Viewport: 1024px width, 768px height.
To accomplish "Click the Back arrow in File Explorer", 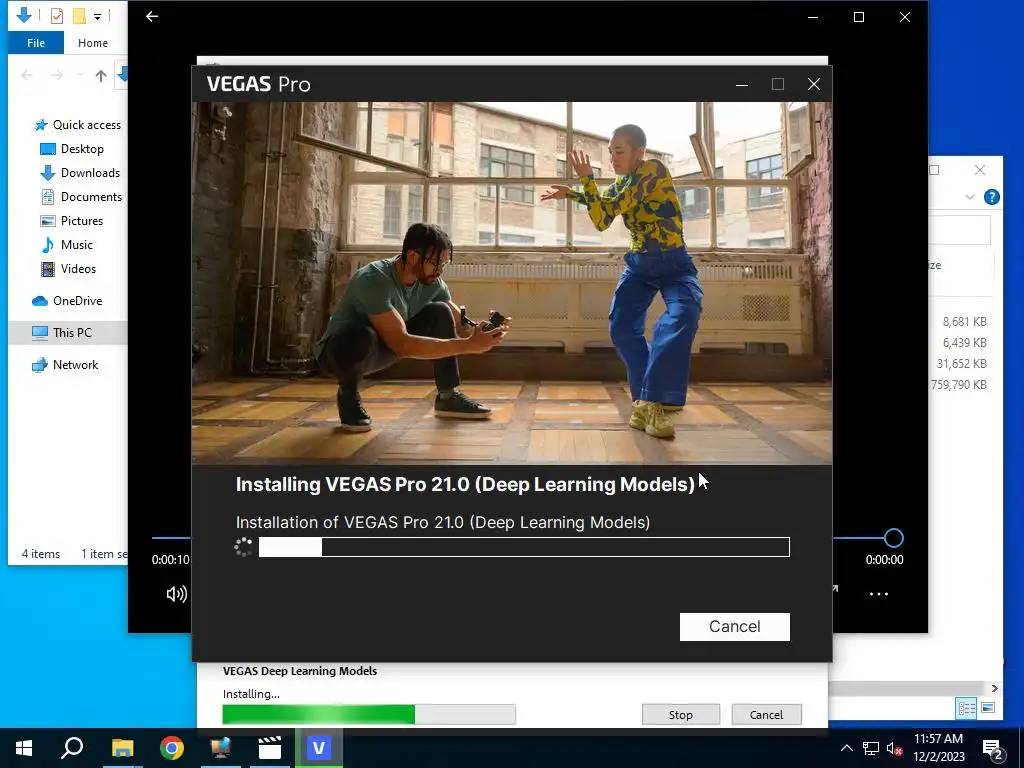I will [27, 76].
